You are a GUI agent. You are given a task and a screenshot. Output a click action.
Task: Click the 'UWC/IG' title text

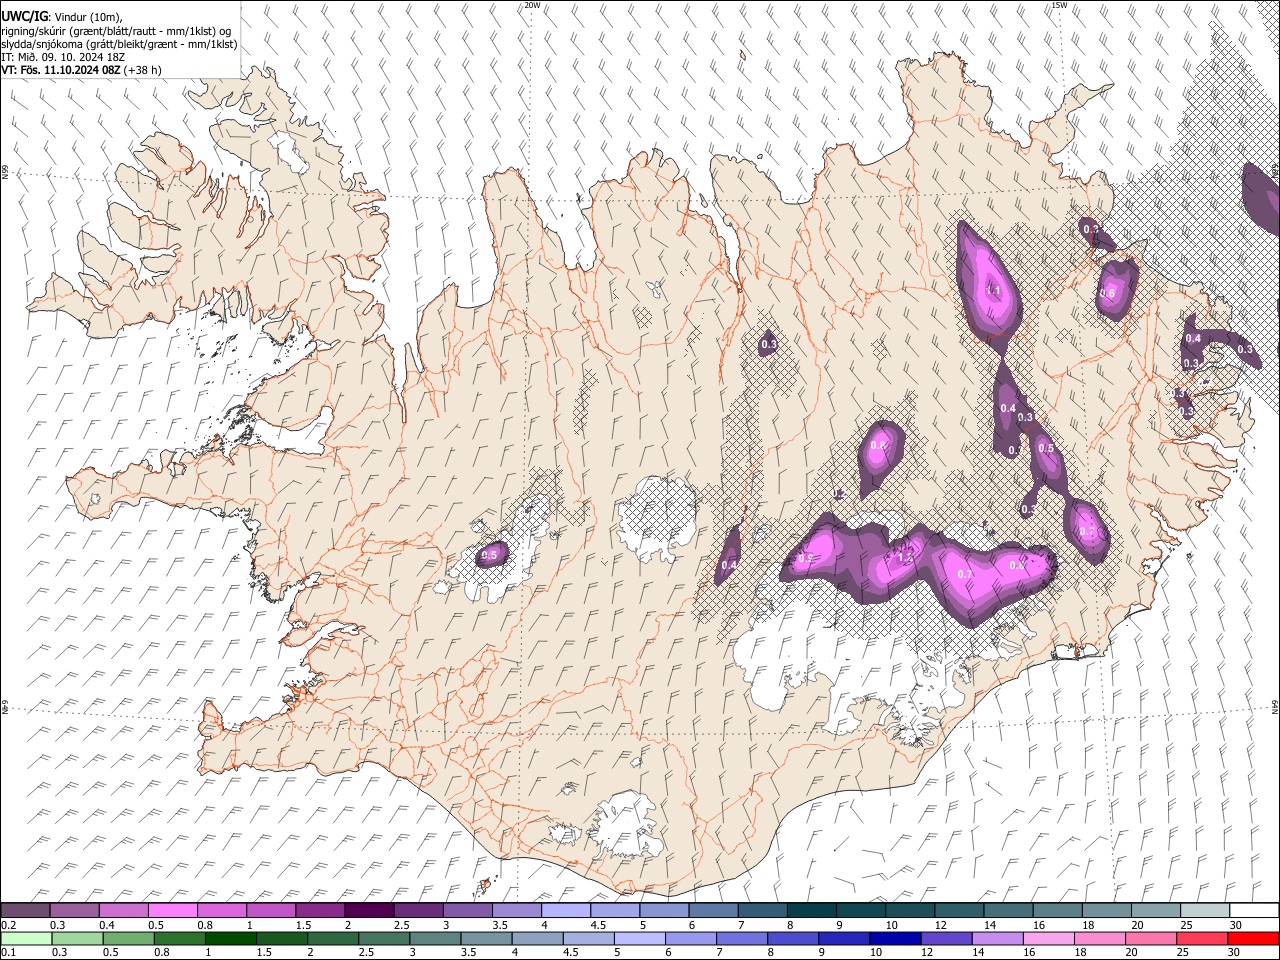[24, 16]
